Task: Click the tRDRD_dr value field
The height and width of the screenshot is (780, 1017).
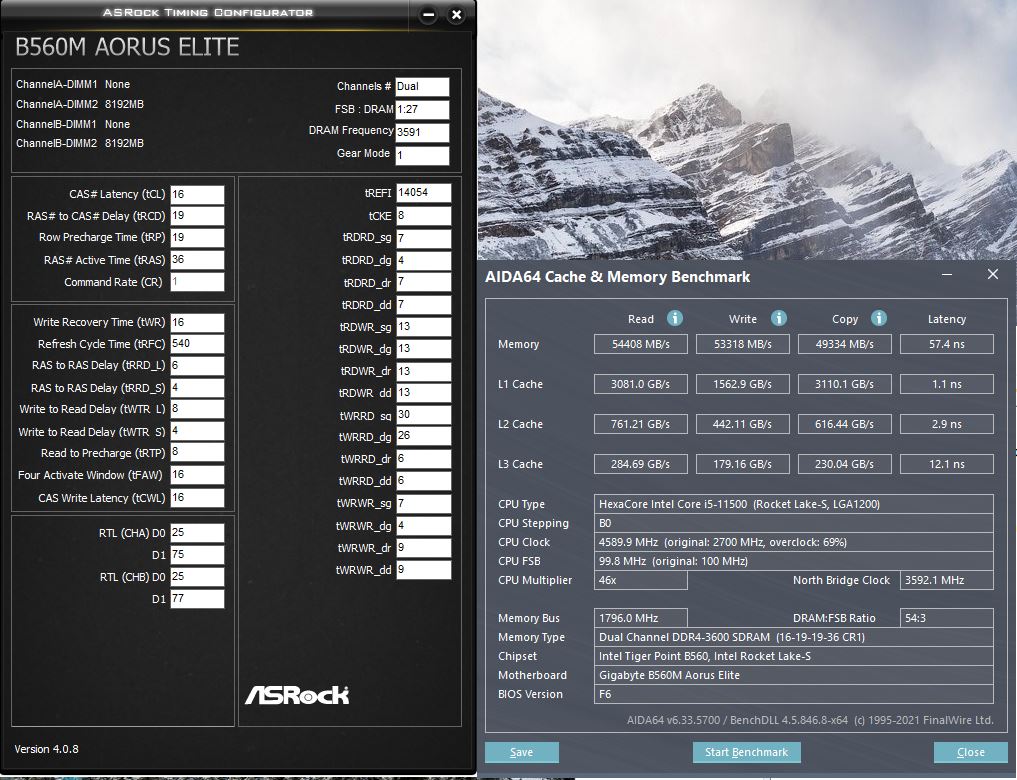Action: click(x=424, y=283)
